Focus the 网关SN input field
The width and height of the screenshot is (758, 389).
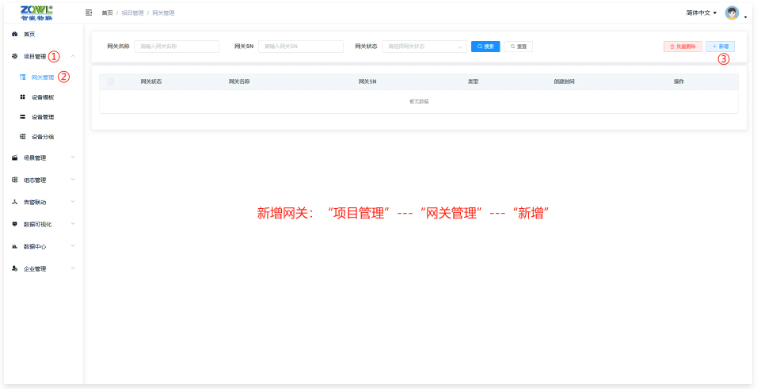(301, 46)
